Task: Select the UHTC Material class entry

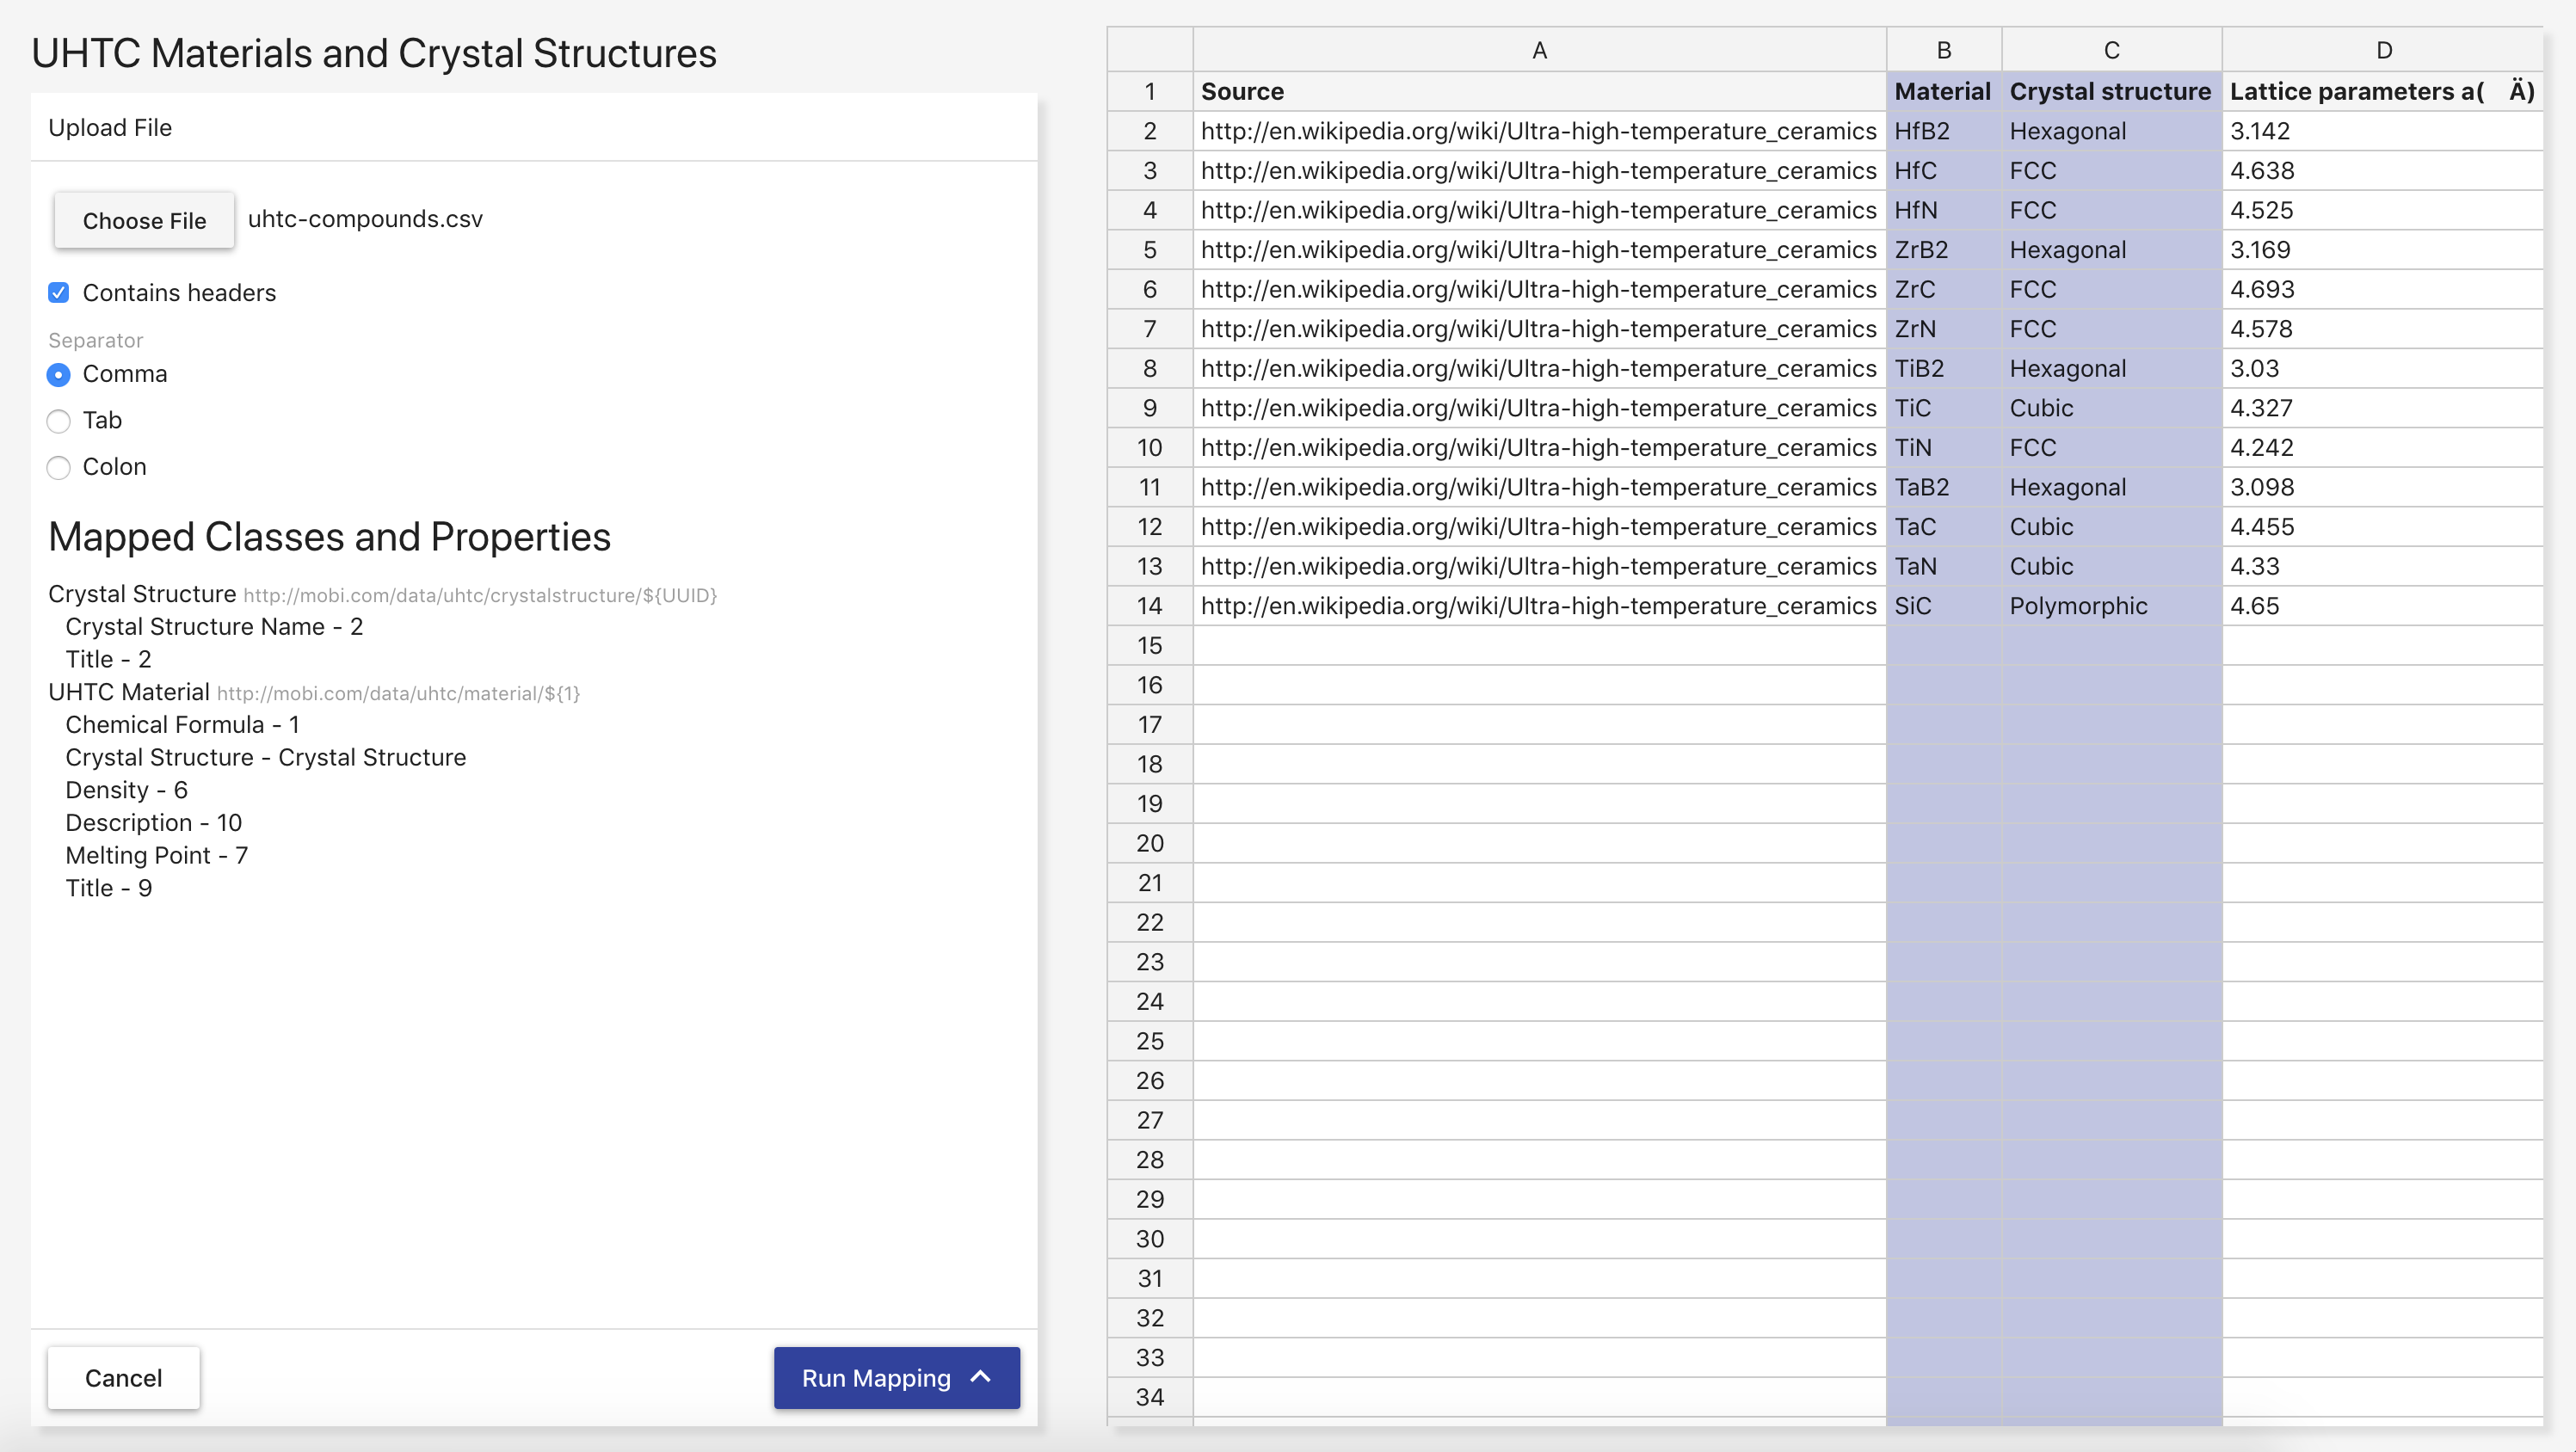Action: [129, 692]
